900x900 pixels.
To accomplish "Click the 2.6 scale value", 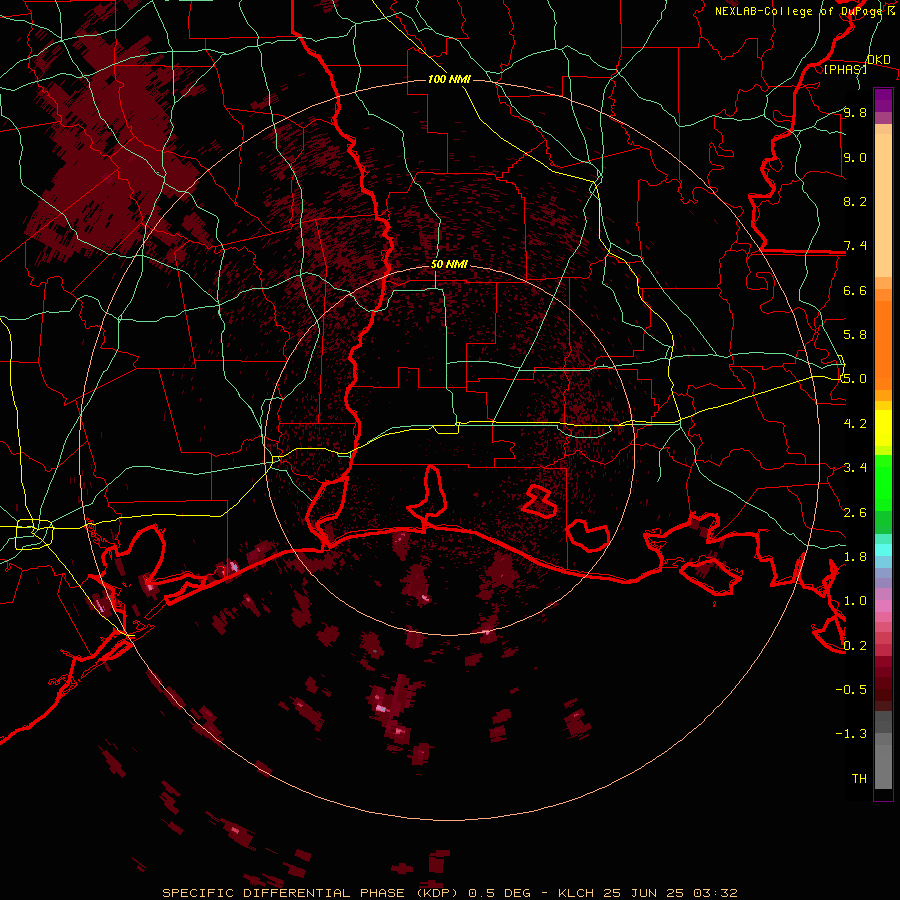I will tap(855, 513).
